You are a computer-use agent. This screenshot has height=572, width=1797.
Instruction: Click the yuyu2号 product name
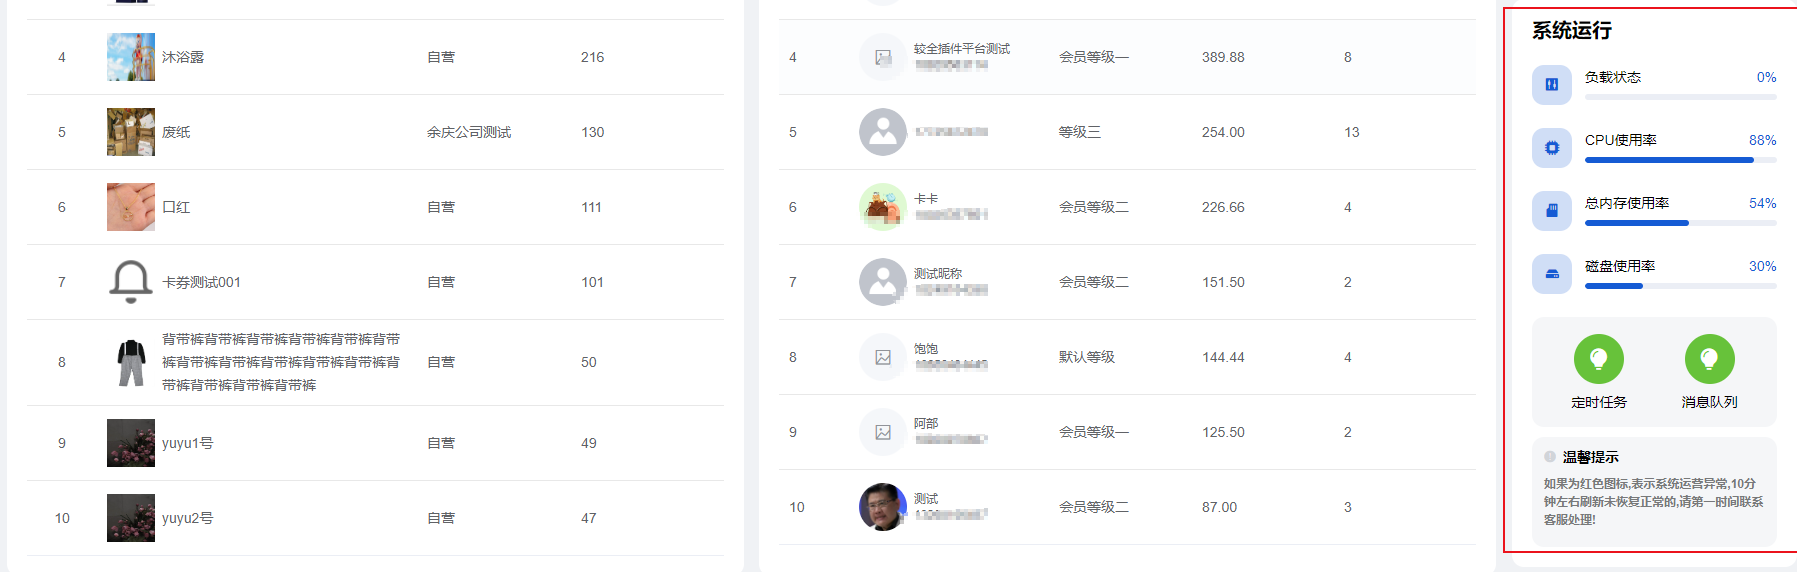[x=187, y=518]
